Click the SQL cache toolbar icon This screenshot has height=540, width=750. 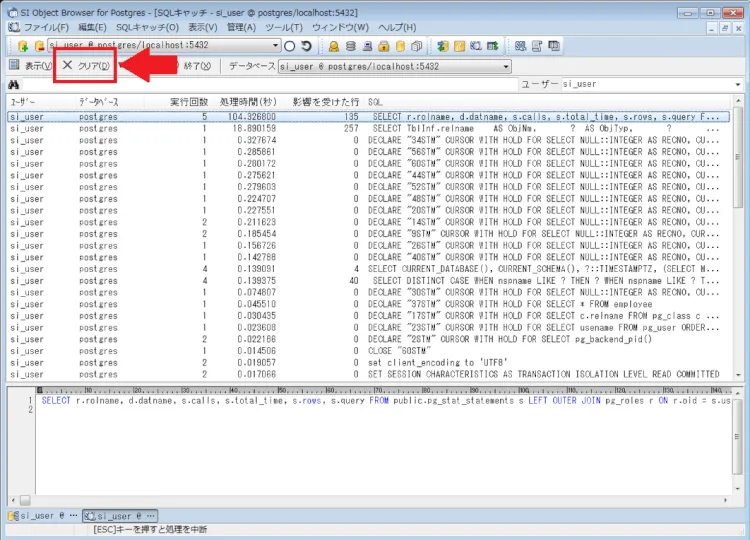coord(475,46)
